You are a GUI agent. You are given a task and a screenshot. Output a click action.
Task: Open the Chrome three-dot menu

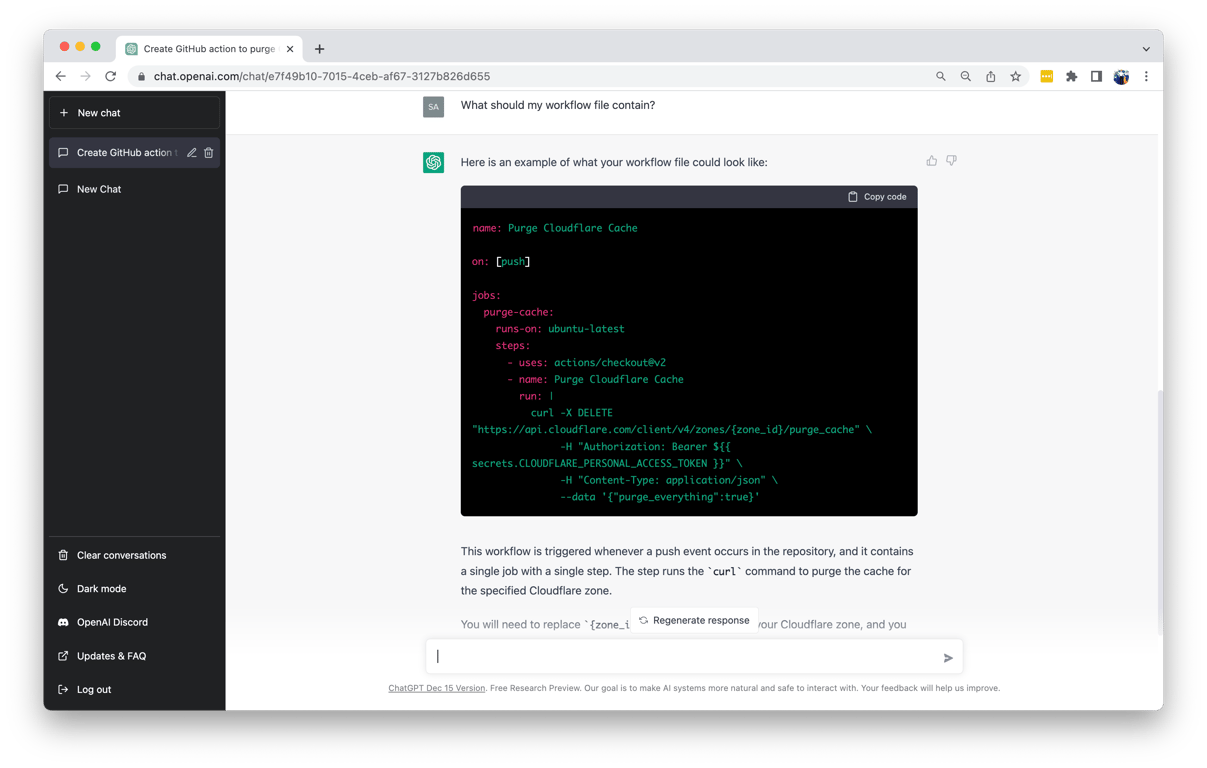tap(1146, 76)
